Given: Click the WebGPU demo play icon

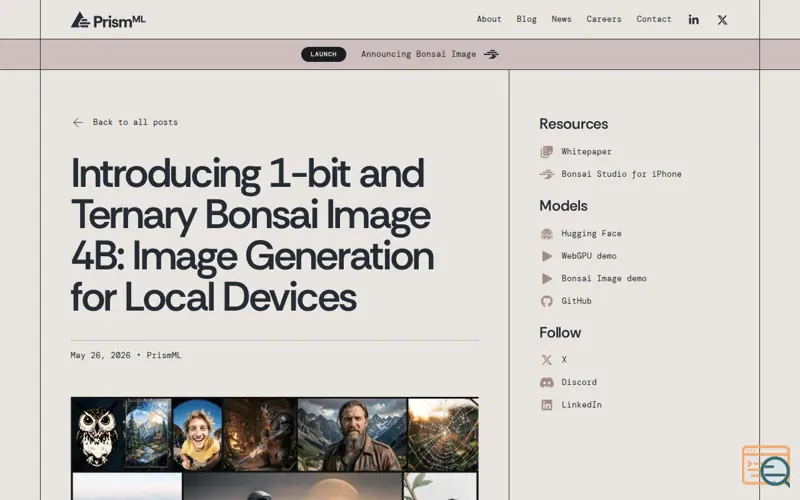Looking at the screenshot, I should (546, 256).
